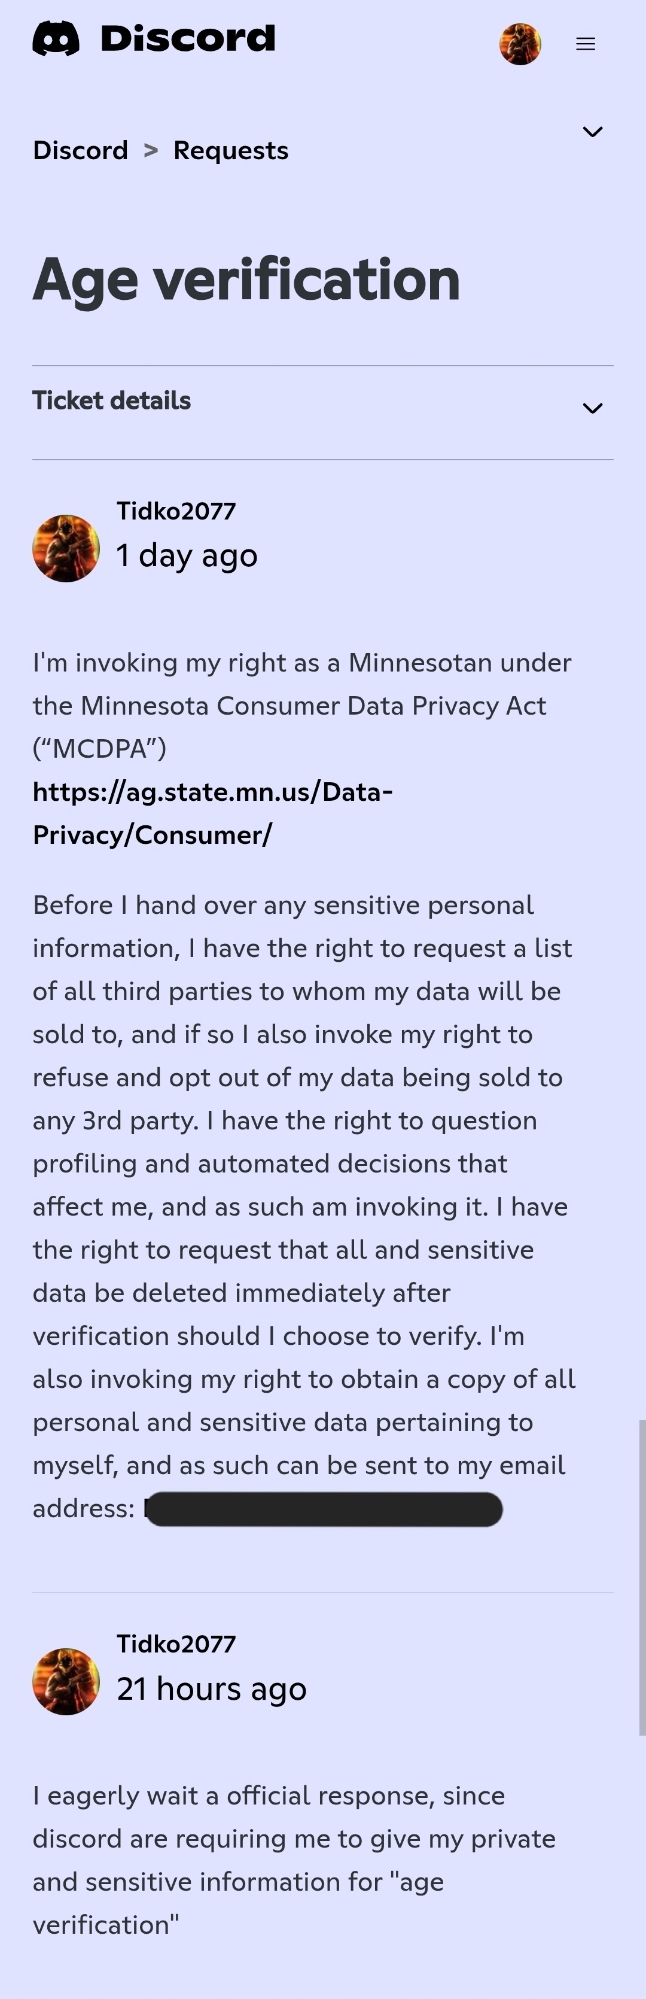Click the page scrollbar thumb
This screenshot has width=646, height=1999.
click(642, 1577)
